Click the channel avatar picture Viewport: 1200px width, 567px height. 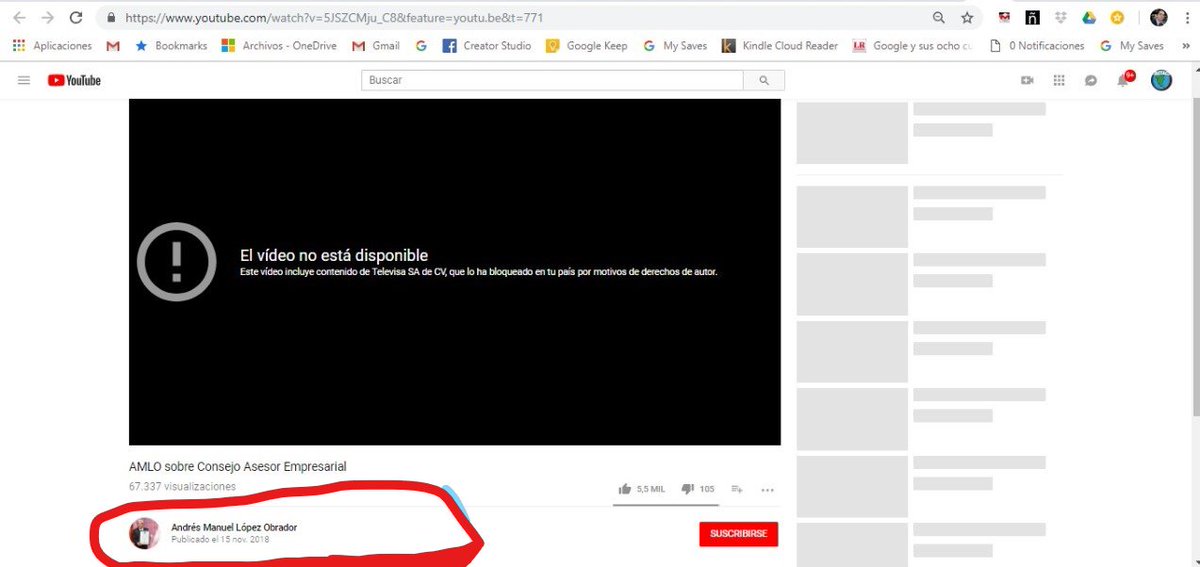[145, 533]
